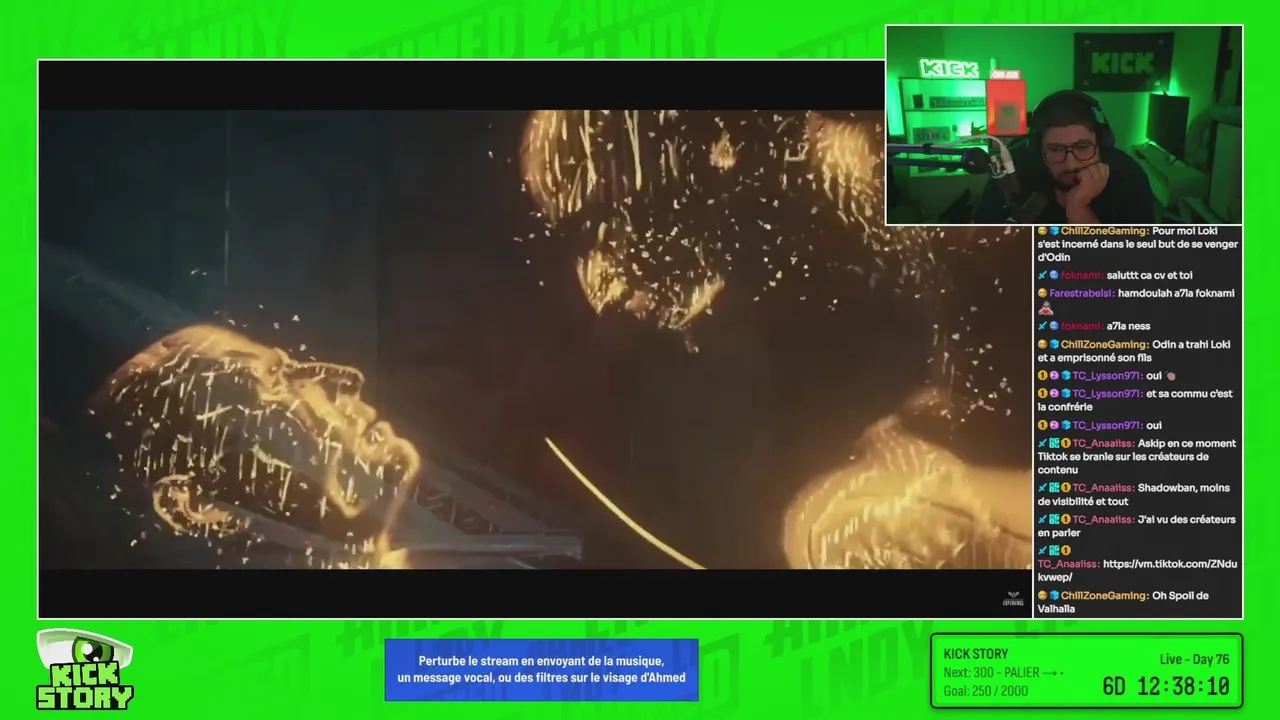
Task: Click the main video showing glowing particle faces
Action: (x=534, y=339)
